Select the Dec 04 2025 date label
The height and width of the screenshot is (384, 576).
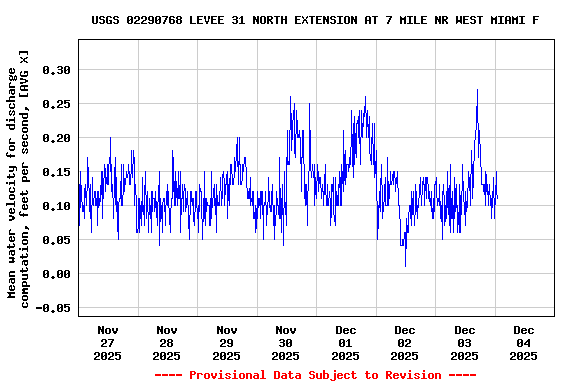pyautogui.click(x=523, y=343)
